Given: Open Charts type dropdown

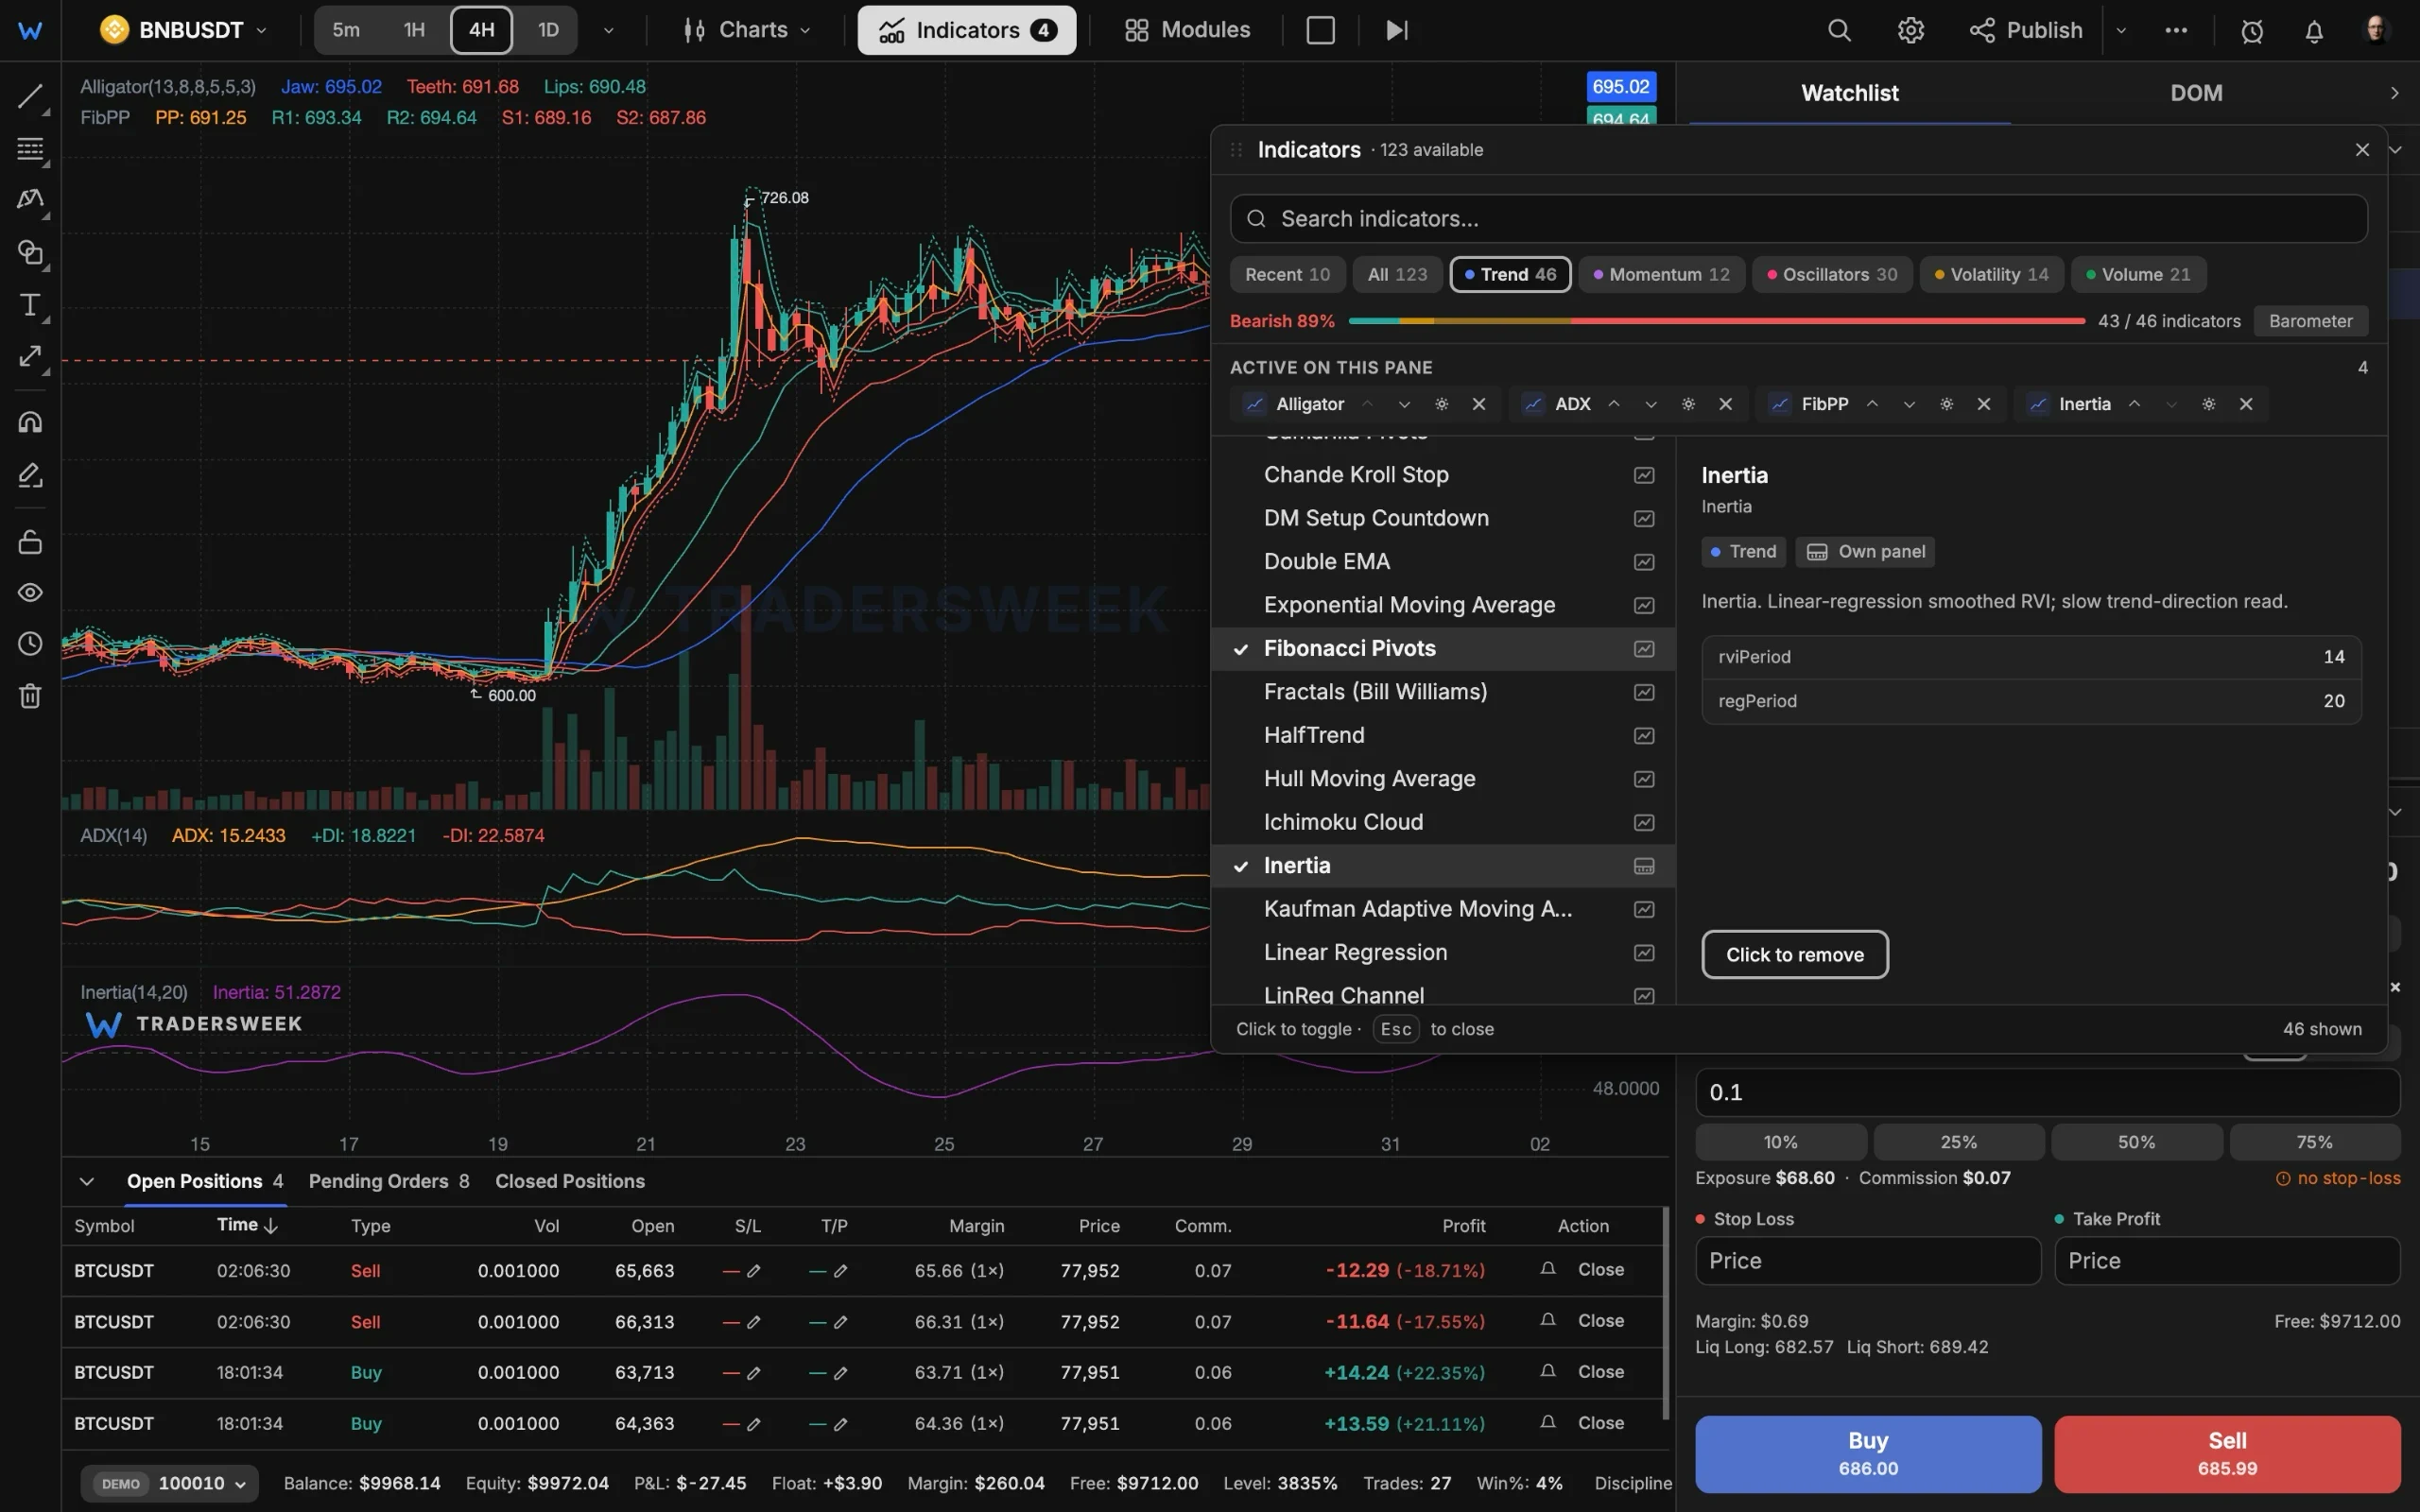Looking at the screenshot, I should [746, 30].
